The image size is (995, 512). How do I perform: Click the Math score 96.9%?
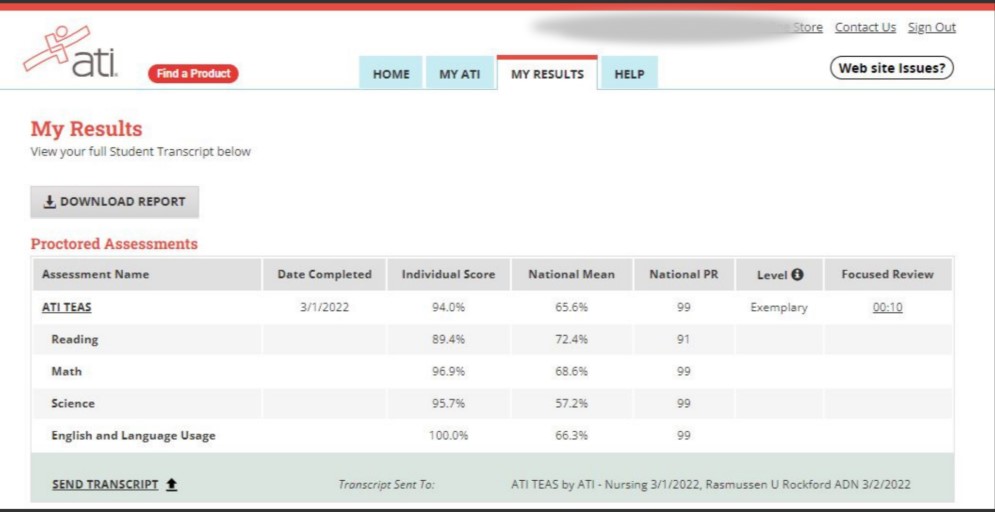coord(448,372)
